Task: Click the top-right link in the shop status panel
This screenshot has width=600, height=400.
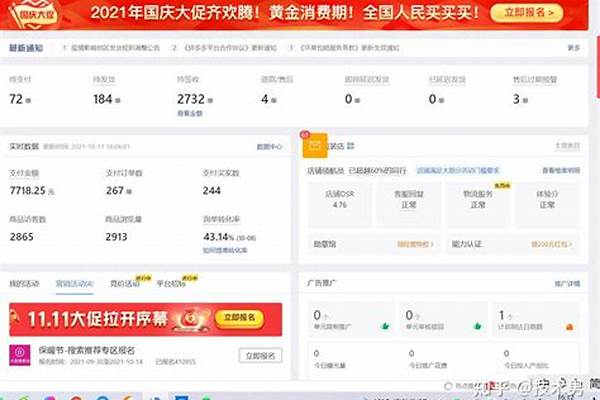Action: [567, 146]
